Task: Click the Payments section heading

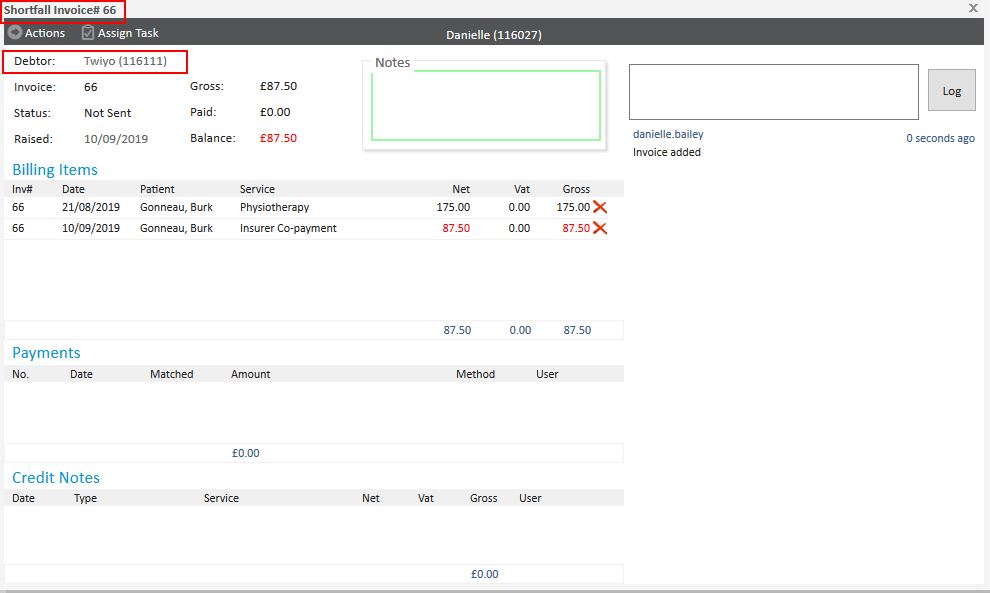Action: coord(46,353)
